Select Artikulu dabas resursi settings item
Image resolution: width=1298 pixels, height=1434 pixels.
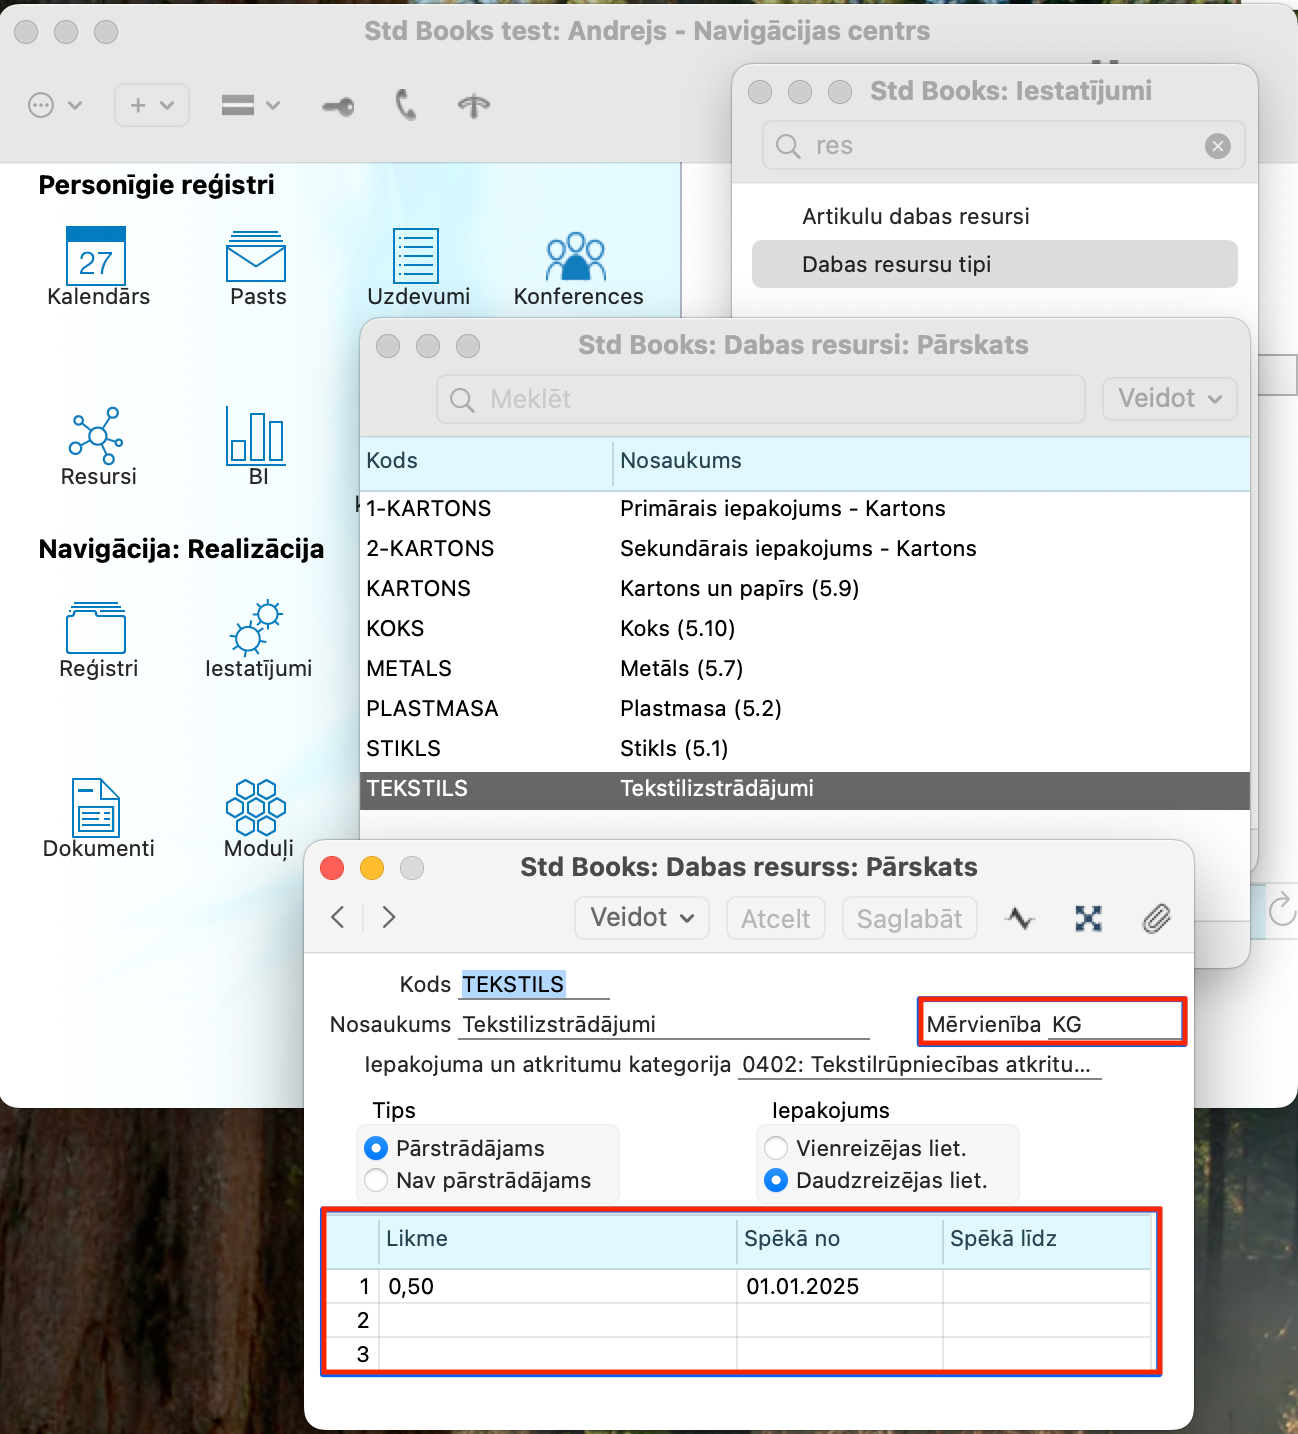tap(915, 216)
